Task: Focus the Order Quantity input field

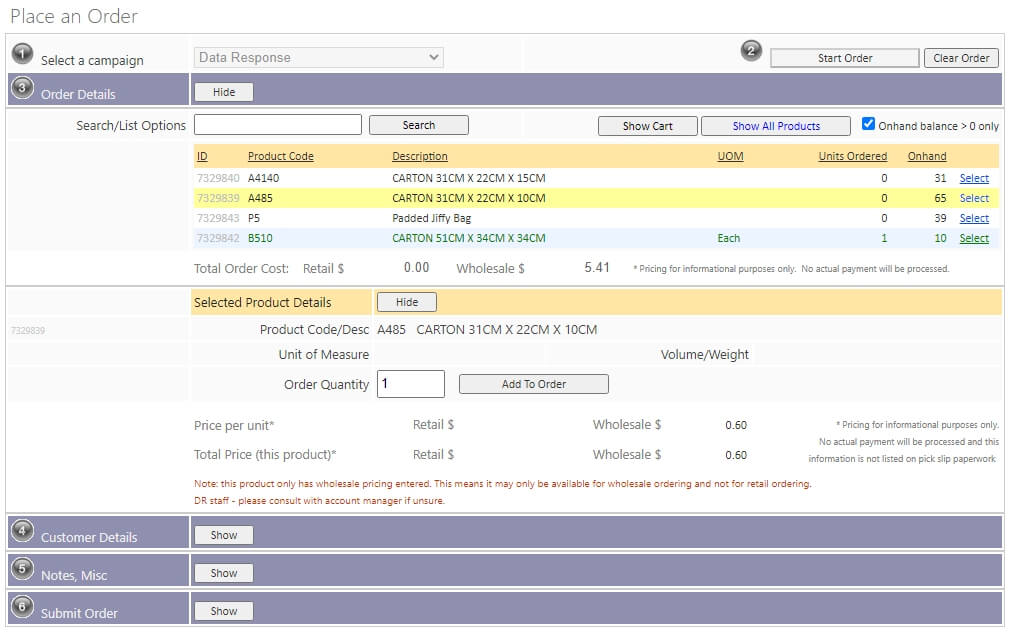Action: coord(410,384)
